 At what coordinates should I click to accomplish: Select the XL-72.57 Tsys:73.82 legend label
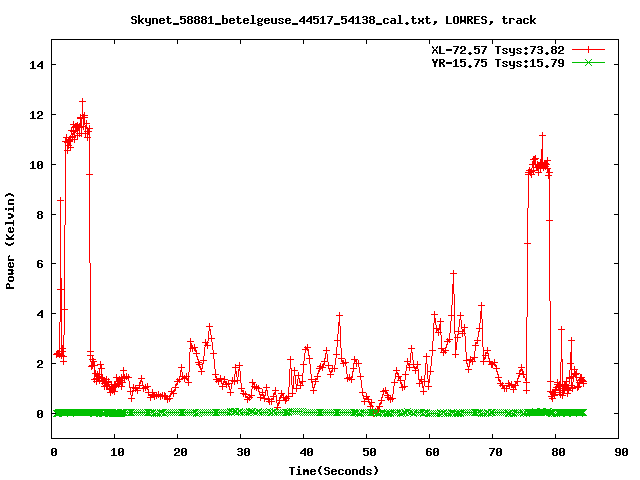[x=498, y=50]
